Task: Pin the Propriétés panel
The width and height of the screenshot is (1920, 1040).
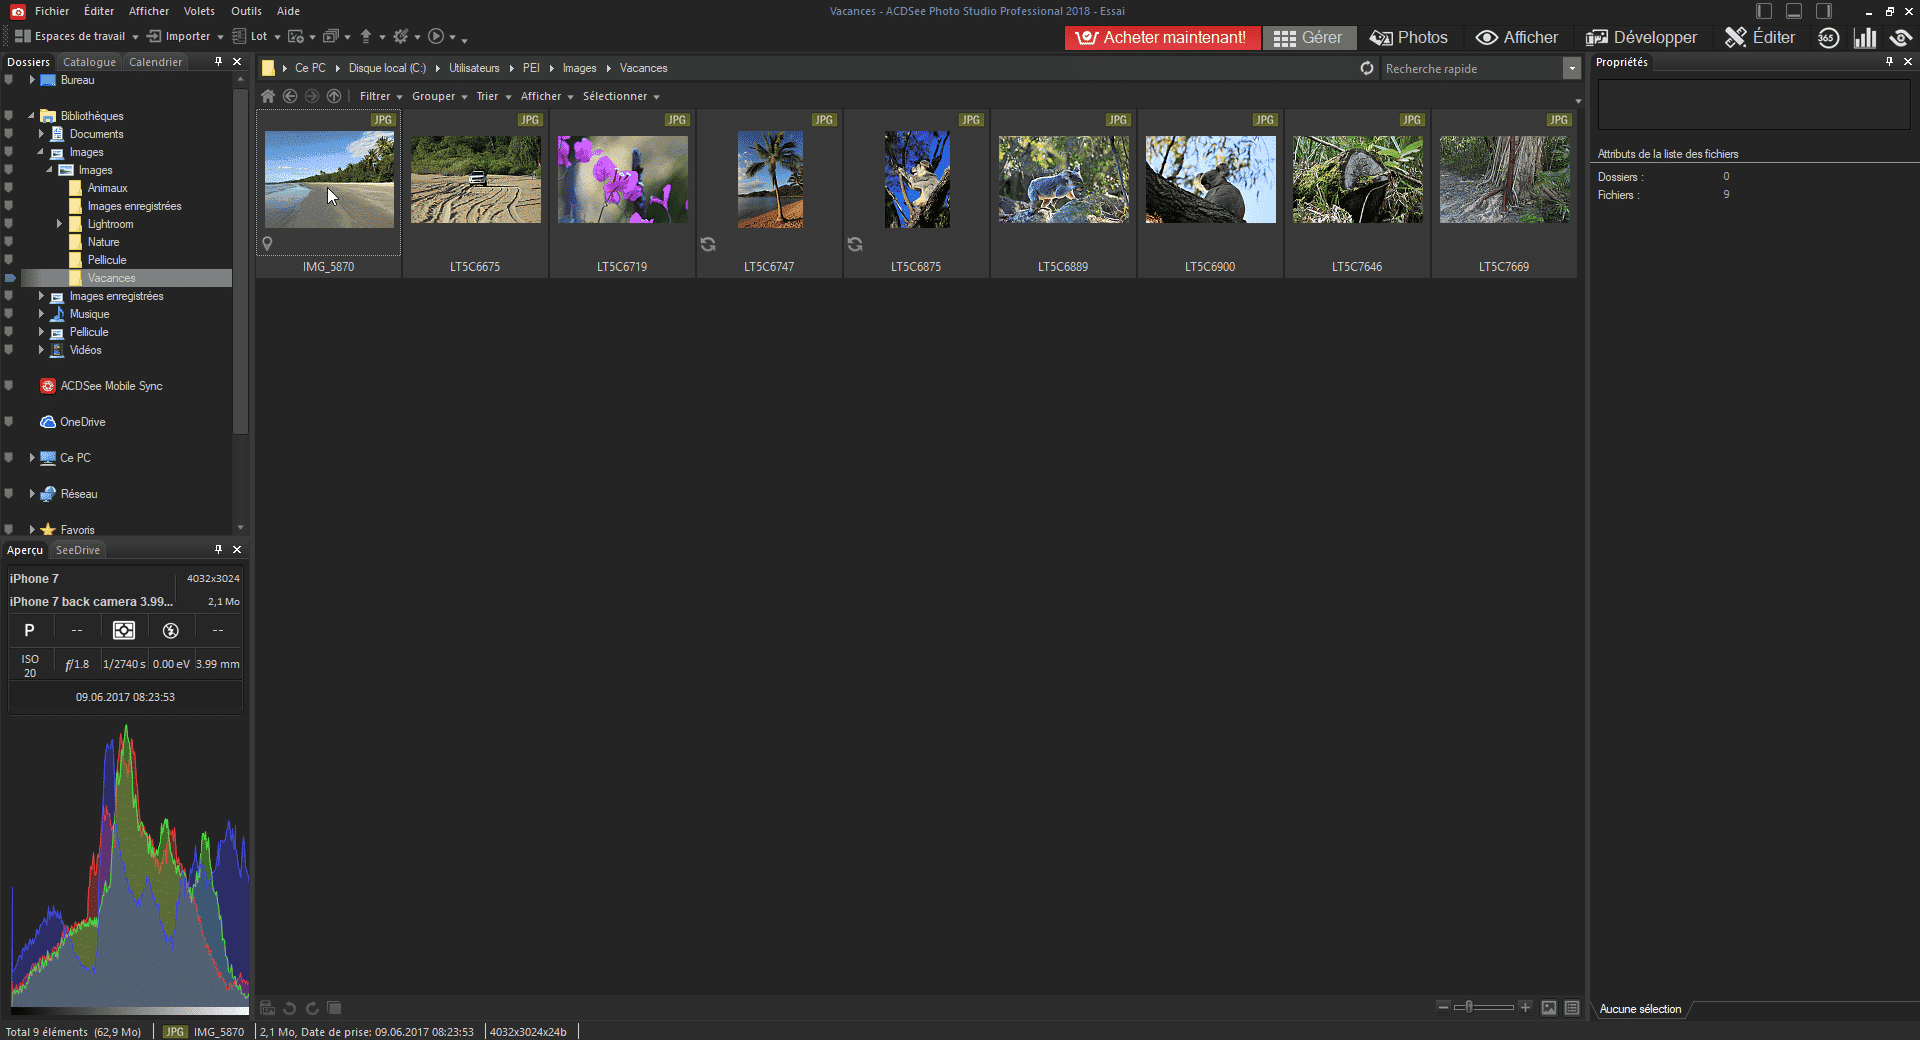Action: [x=1889, y=62]
